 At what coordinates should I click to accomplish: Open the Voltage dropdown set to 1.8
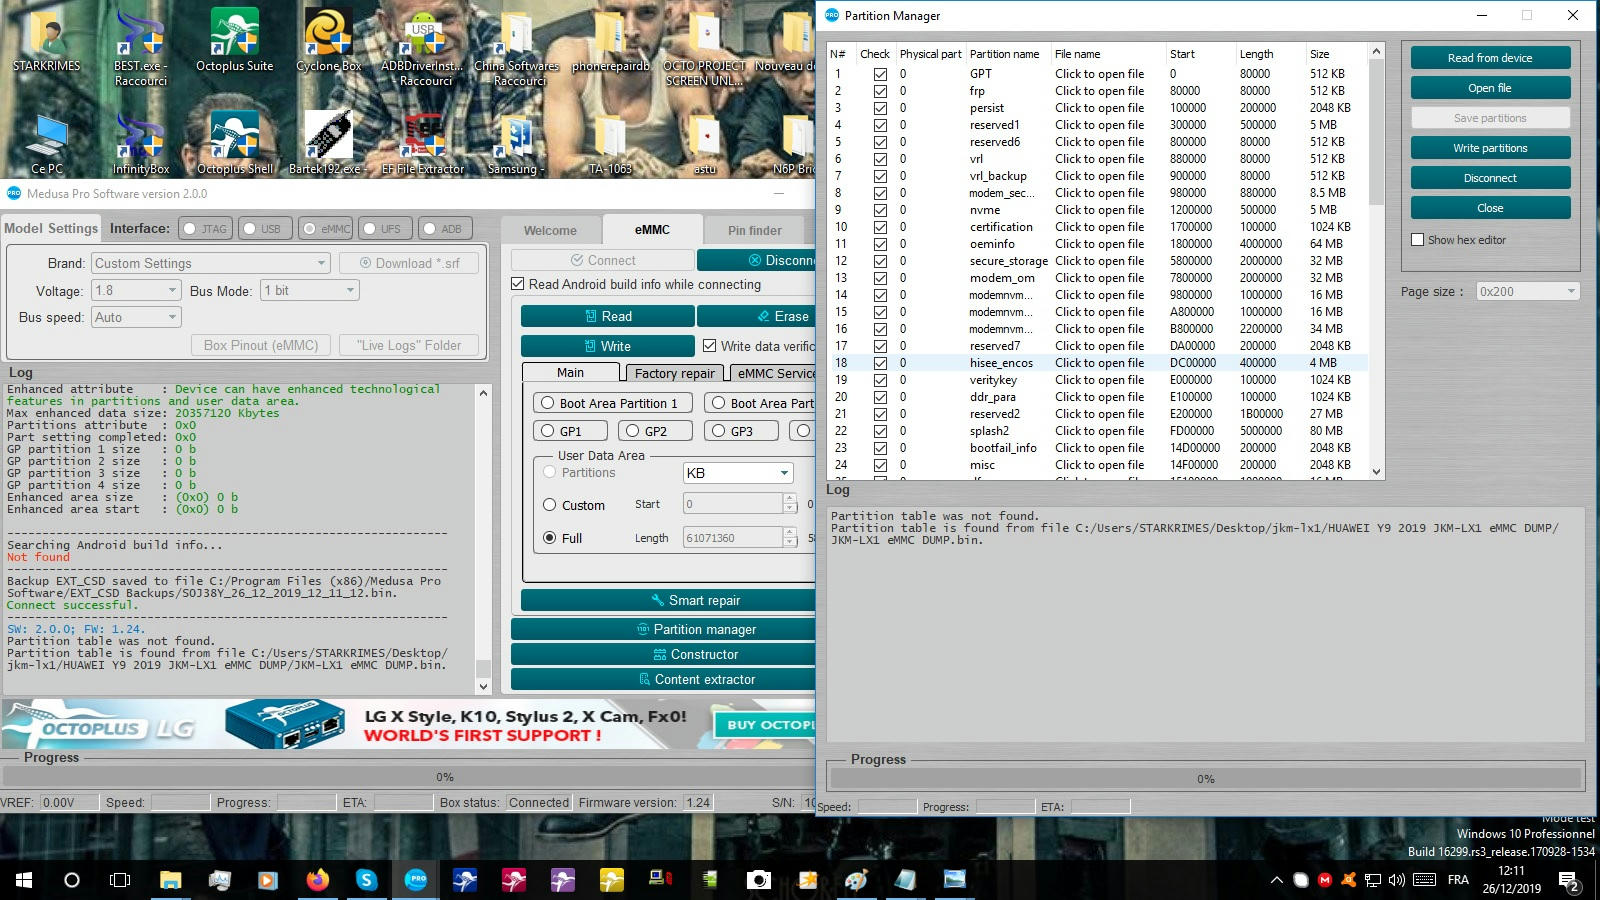[x=136, y=290]
